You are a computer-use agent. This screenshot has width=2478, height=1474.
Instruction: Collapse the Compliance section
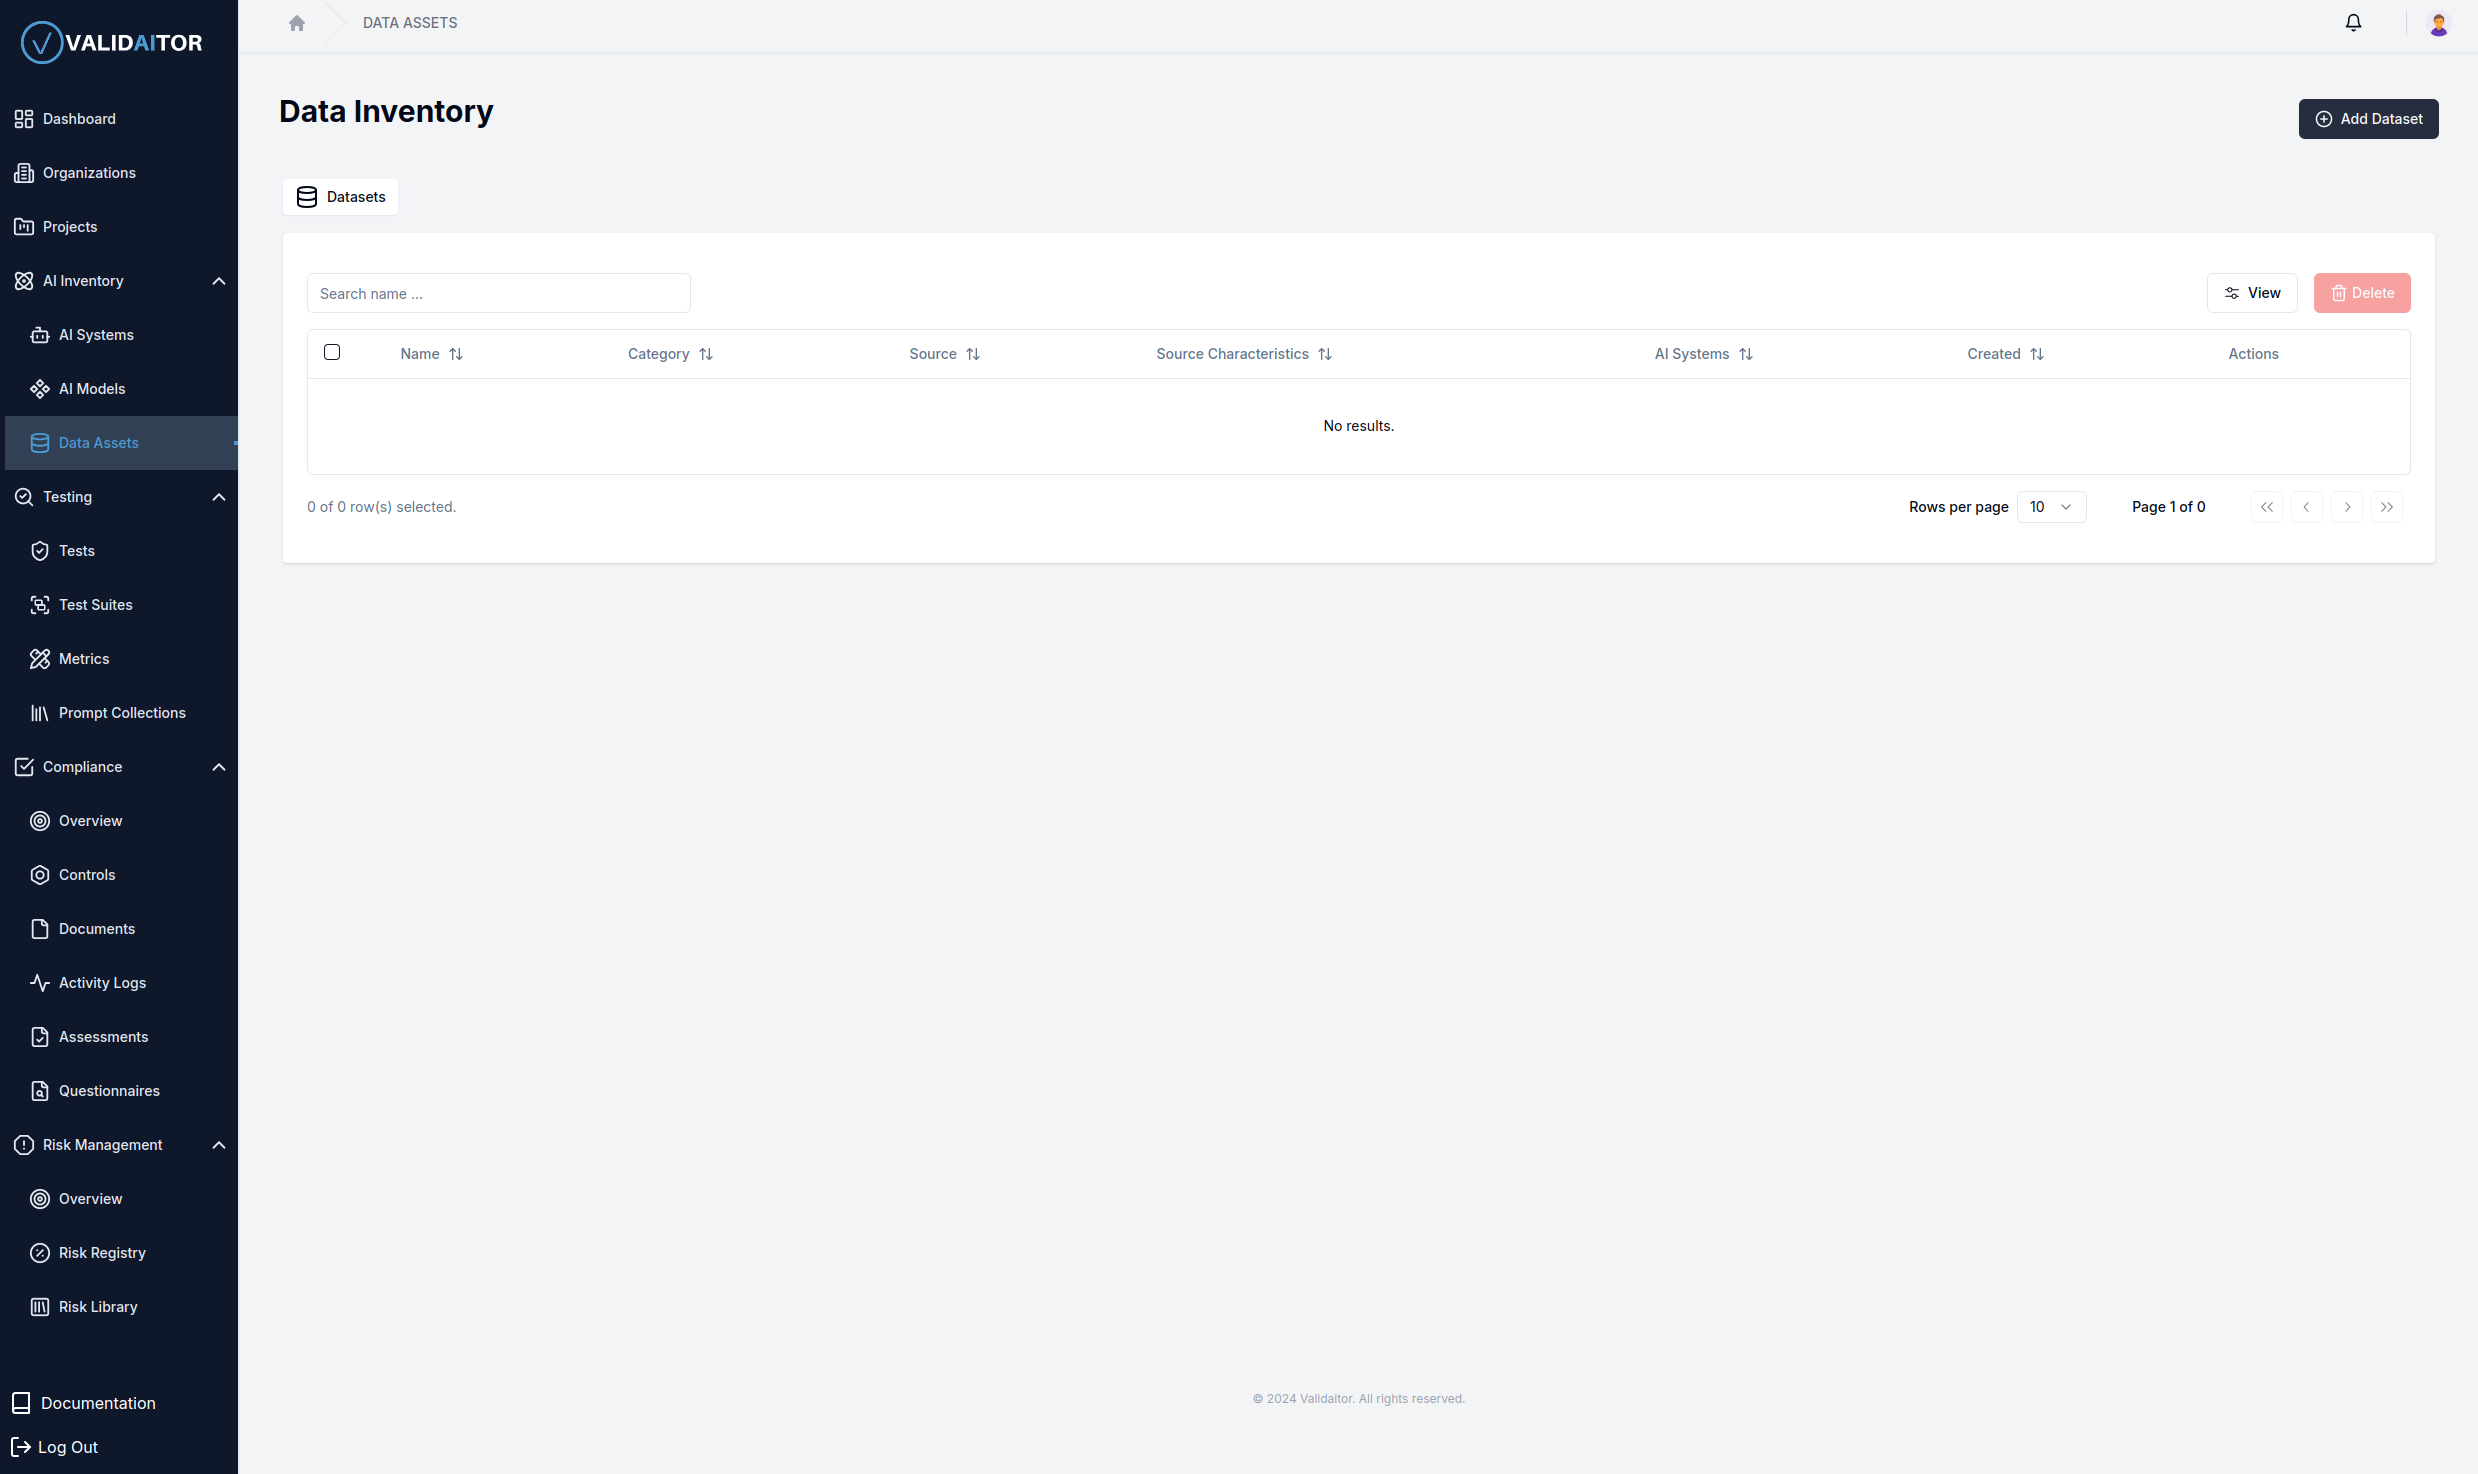pos(219,767)
